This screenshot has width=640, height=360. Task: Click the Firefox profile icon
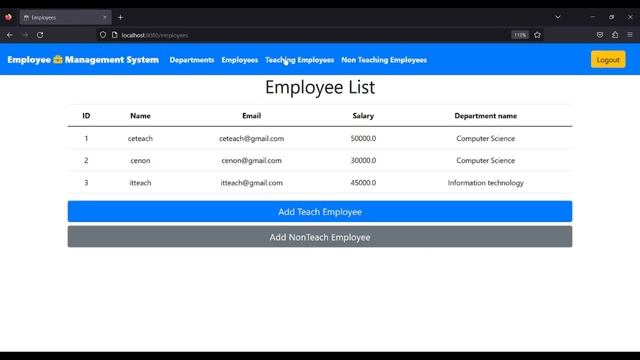(x=8, y=17)
